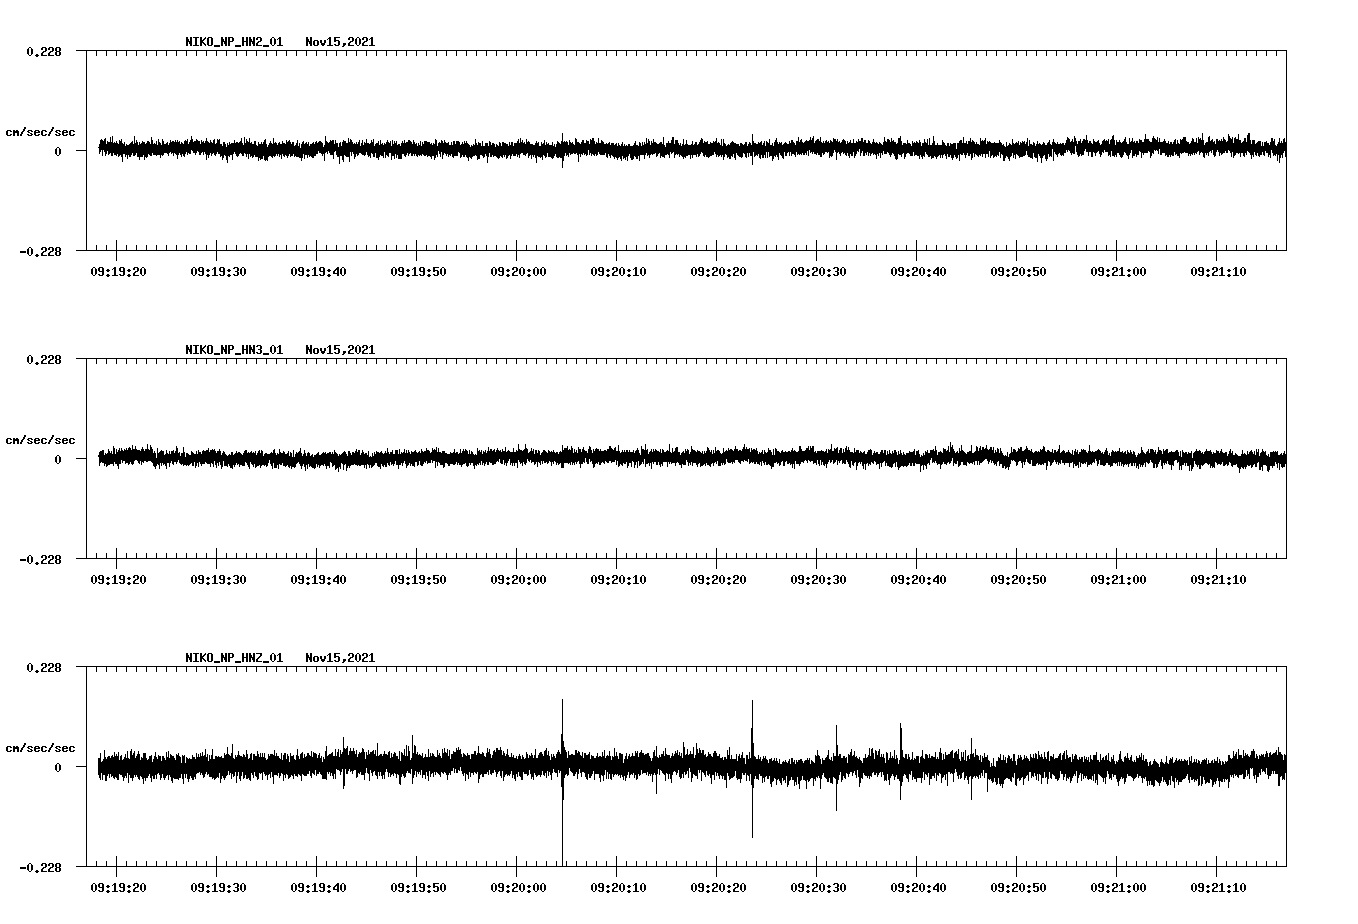Click the 09:21:00 time label under HNZ plot
The image size is (1358, 924).
point(1118,887)
